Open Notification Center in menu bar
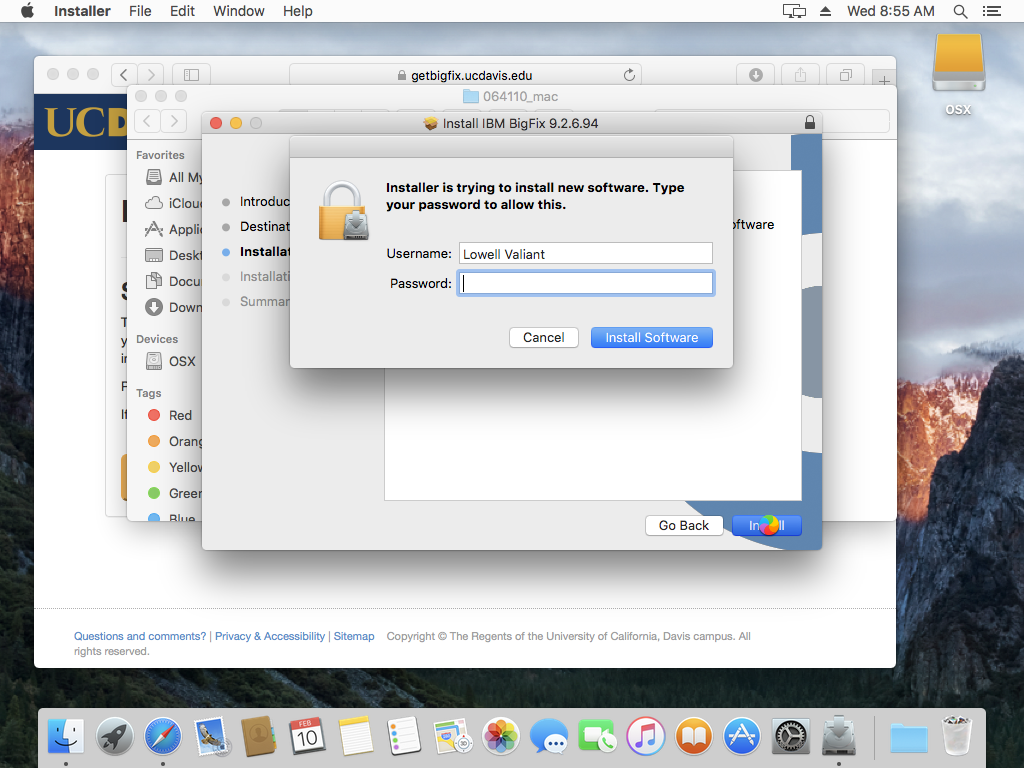 click(991, 11)
